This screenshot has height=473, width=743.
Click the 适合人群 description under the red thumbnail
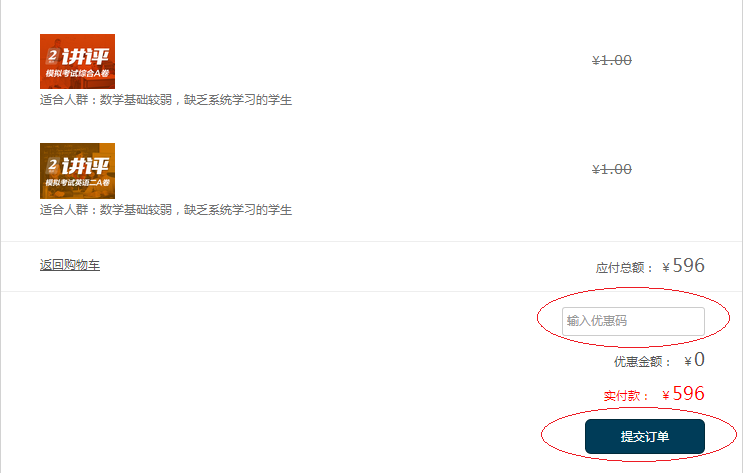(x=166, y=100)
